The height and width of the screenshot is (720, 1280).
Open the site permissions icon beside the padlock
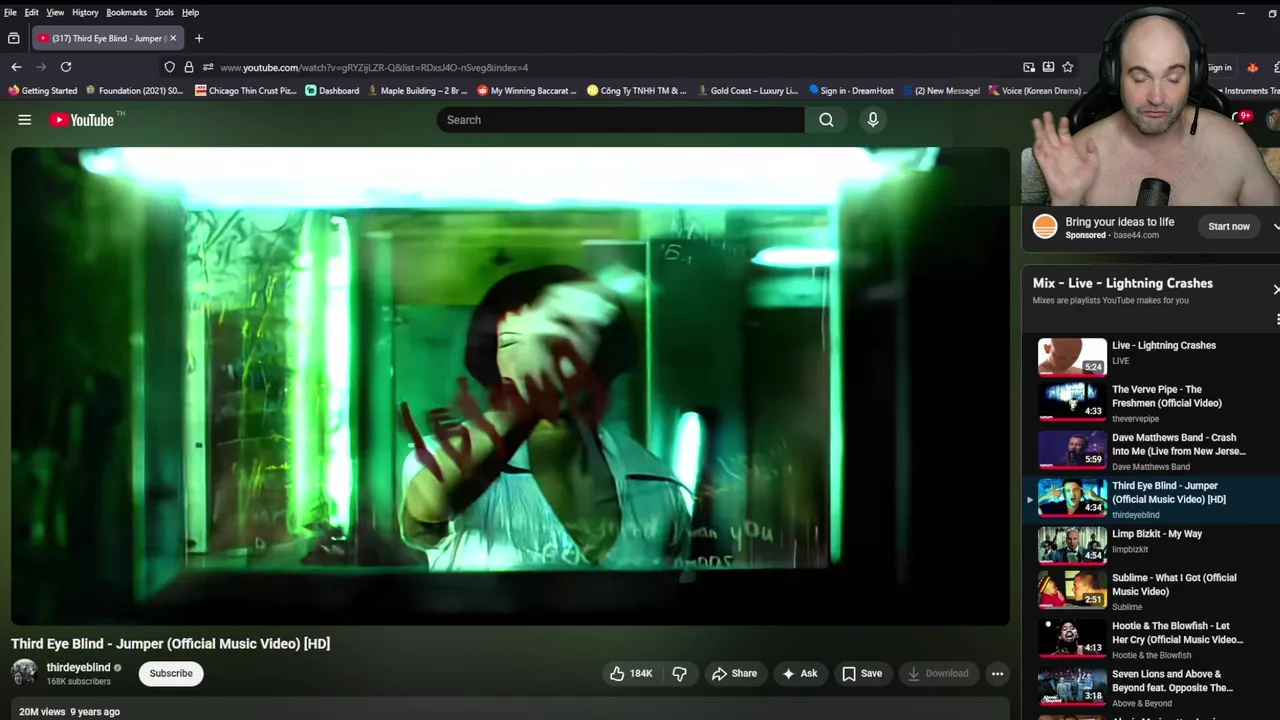coord(208,67)
